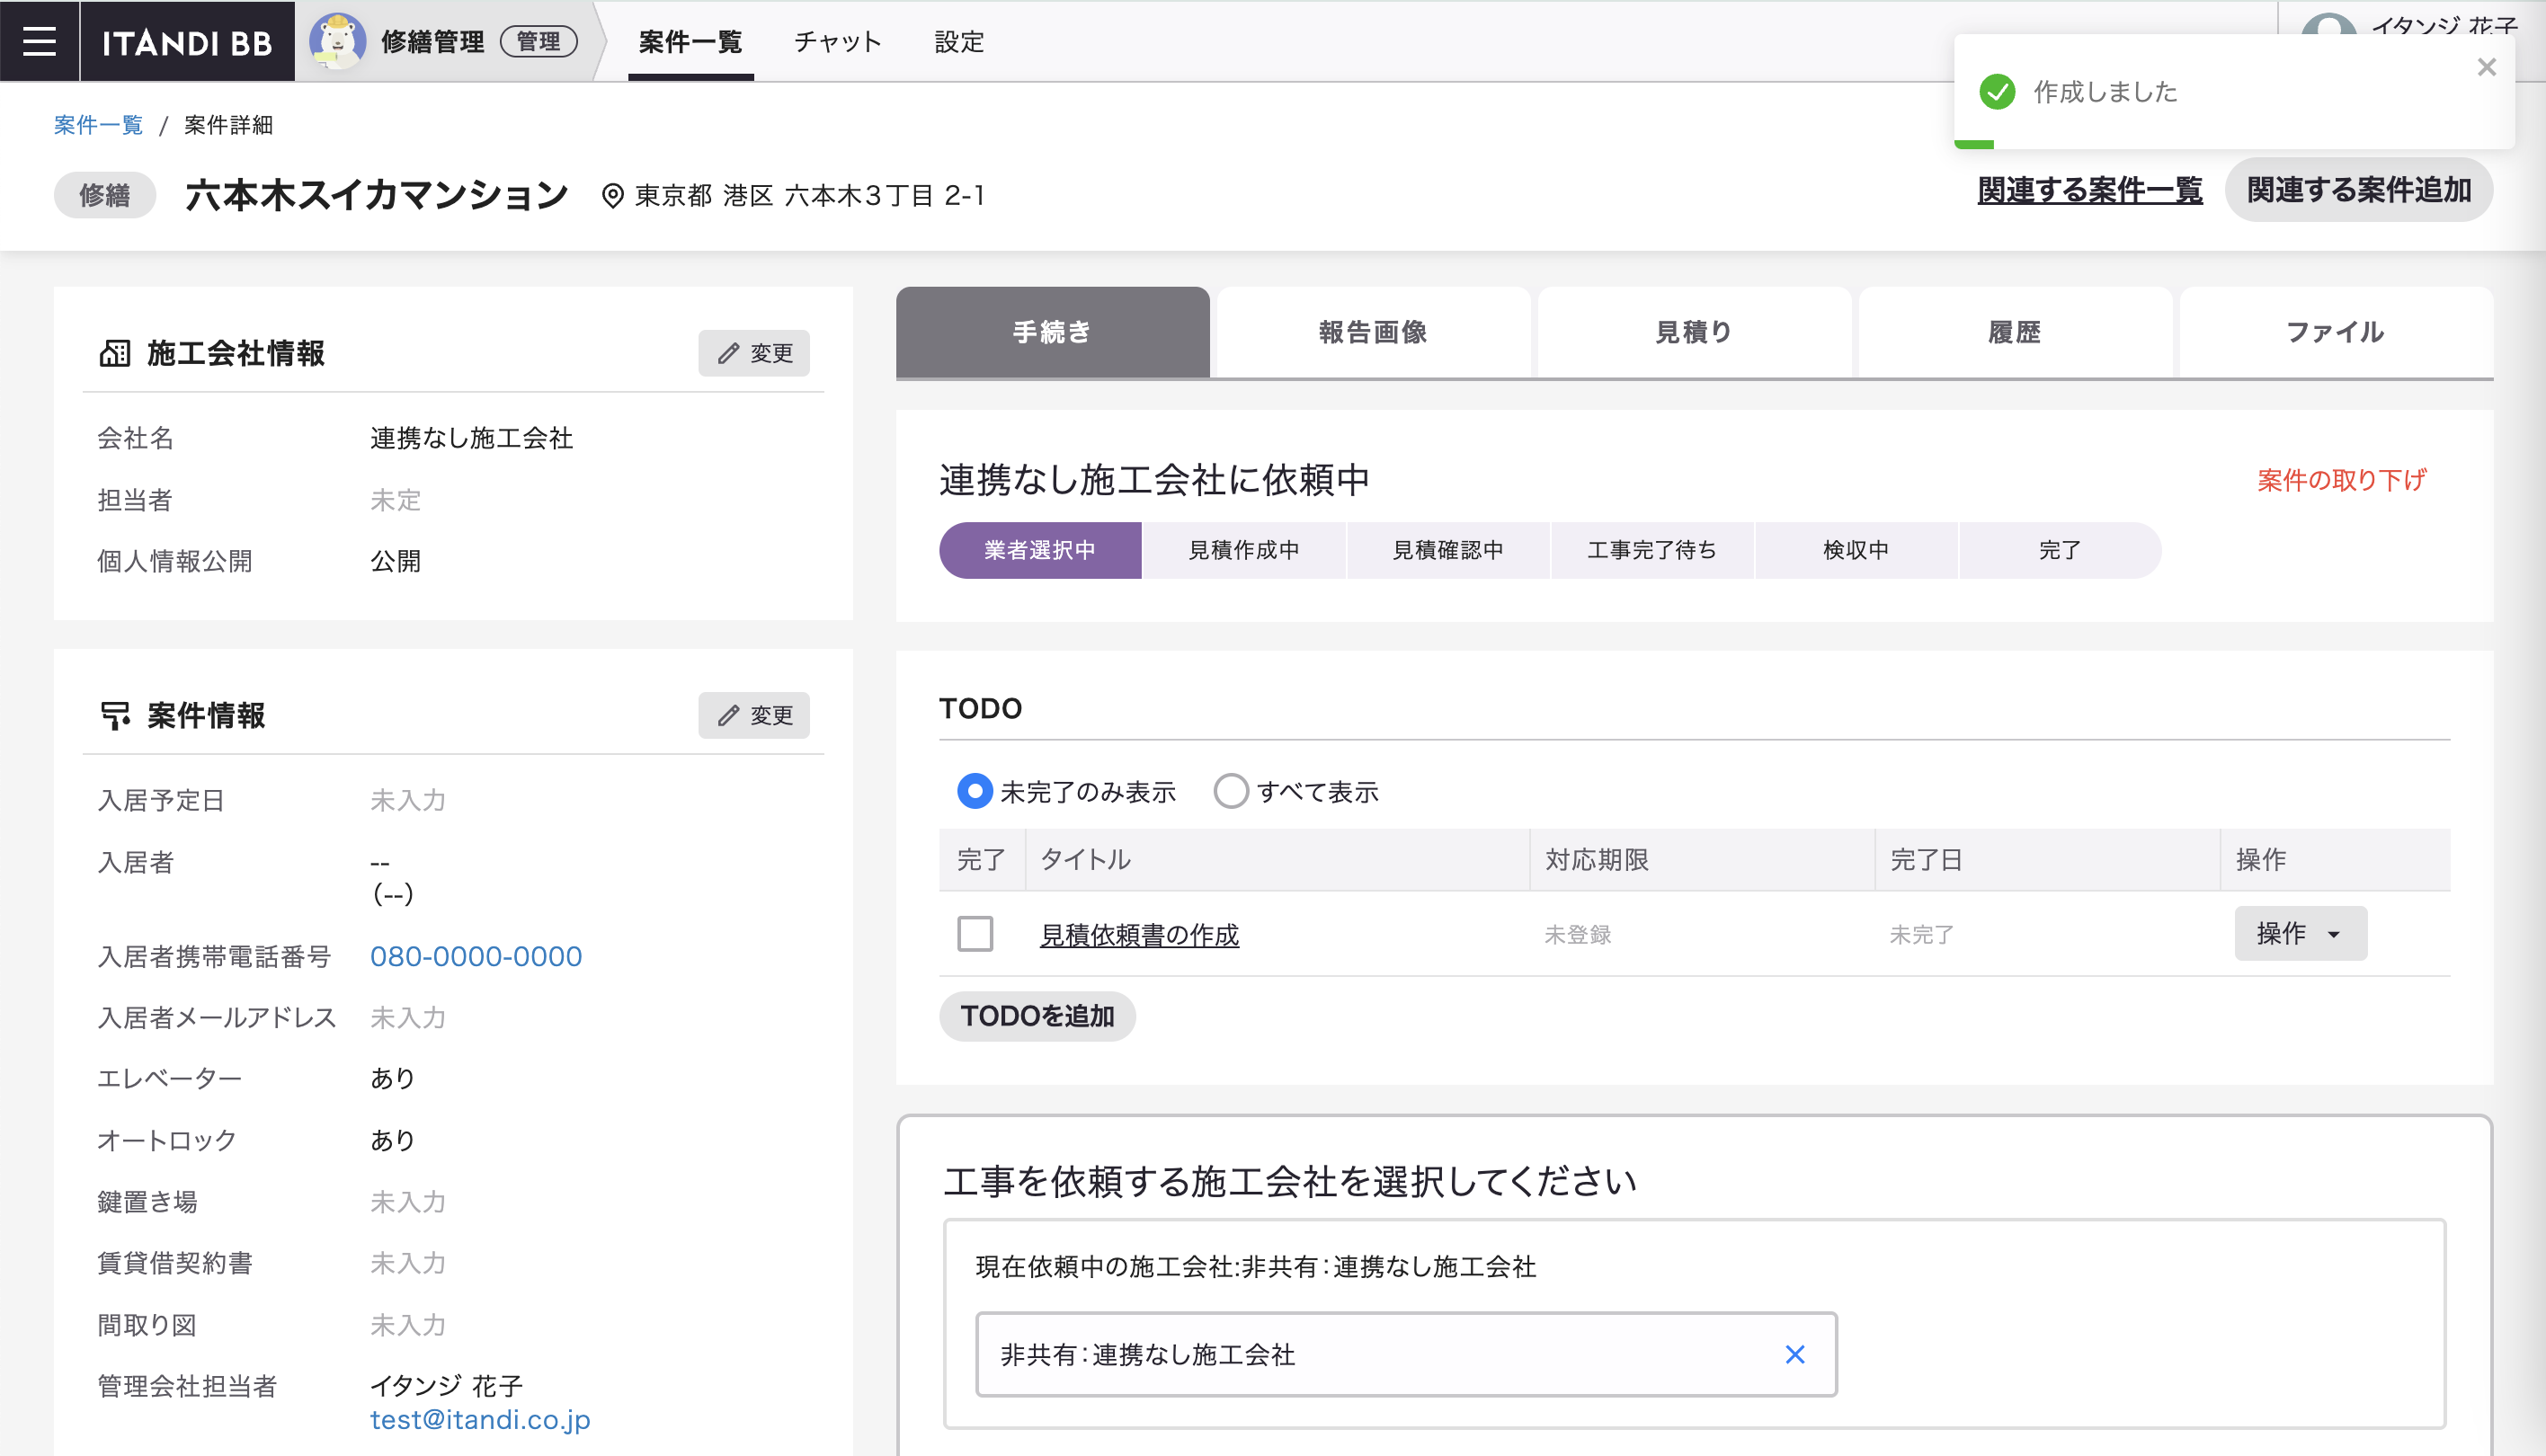Select the 未完了のみ表示 radio button

click(x=974, y=791)
